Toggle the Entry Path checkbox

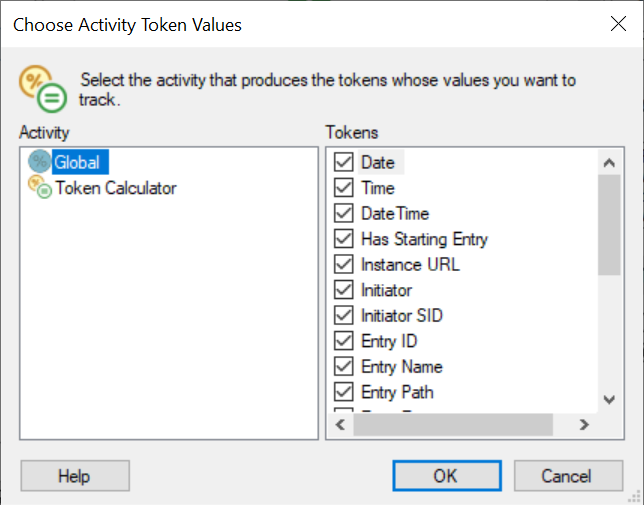(x=344, y=392)
